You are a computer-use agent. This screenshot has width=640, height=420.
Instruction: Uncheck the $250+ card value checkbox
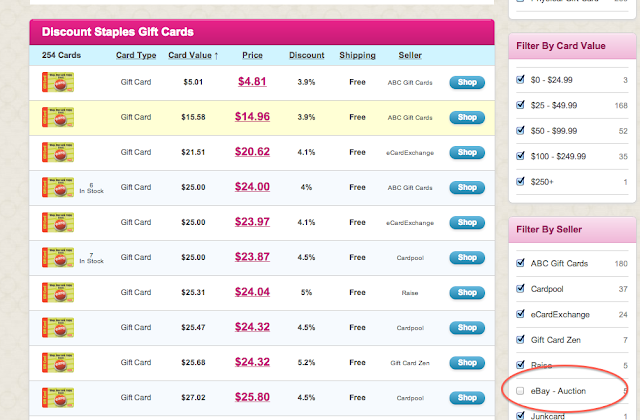[520, 181]
